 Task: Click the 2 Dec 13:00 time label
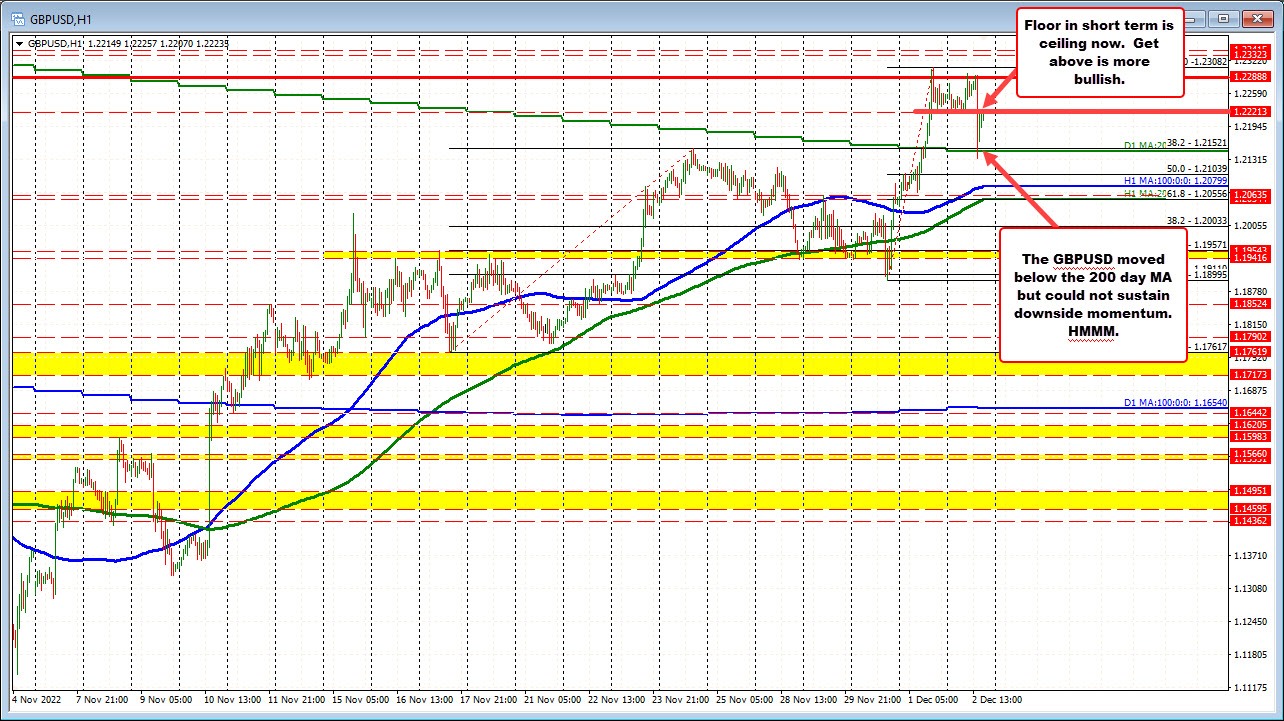coord(995,699)
